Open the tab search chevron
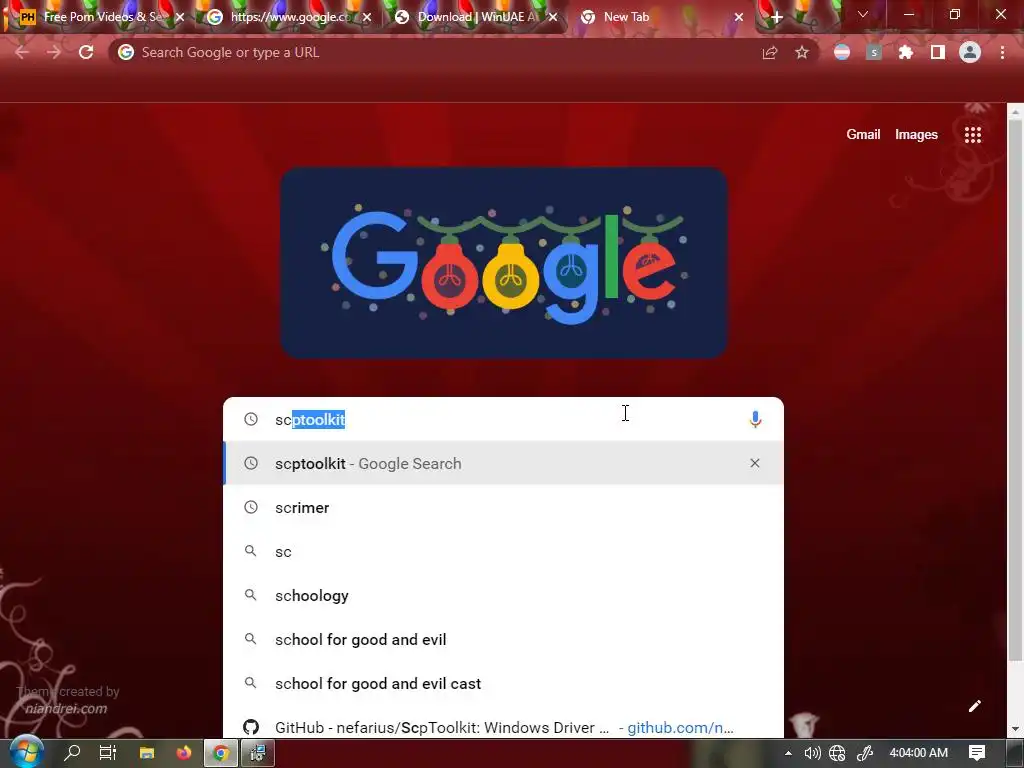The height and width of the screenshot is (768, 1024). pos(863,14)
